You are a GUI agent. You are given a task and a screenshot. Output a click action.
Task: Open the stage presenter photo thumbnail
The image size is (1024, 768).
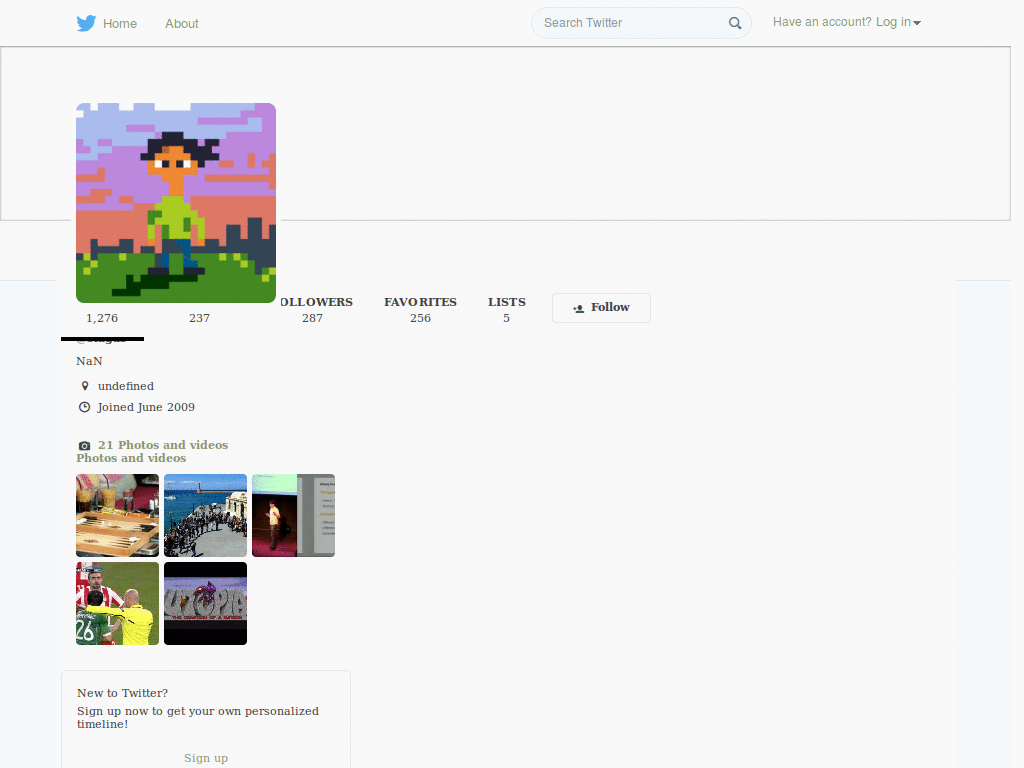293,515
